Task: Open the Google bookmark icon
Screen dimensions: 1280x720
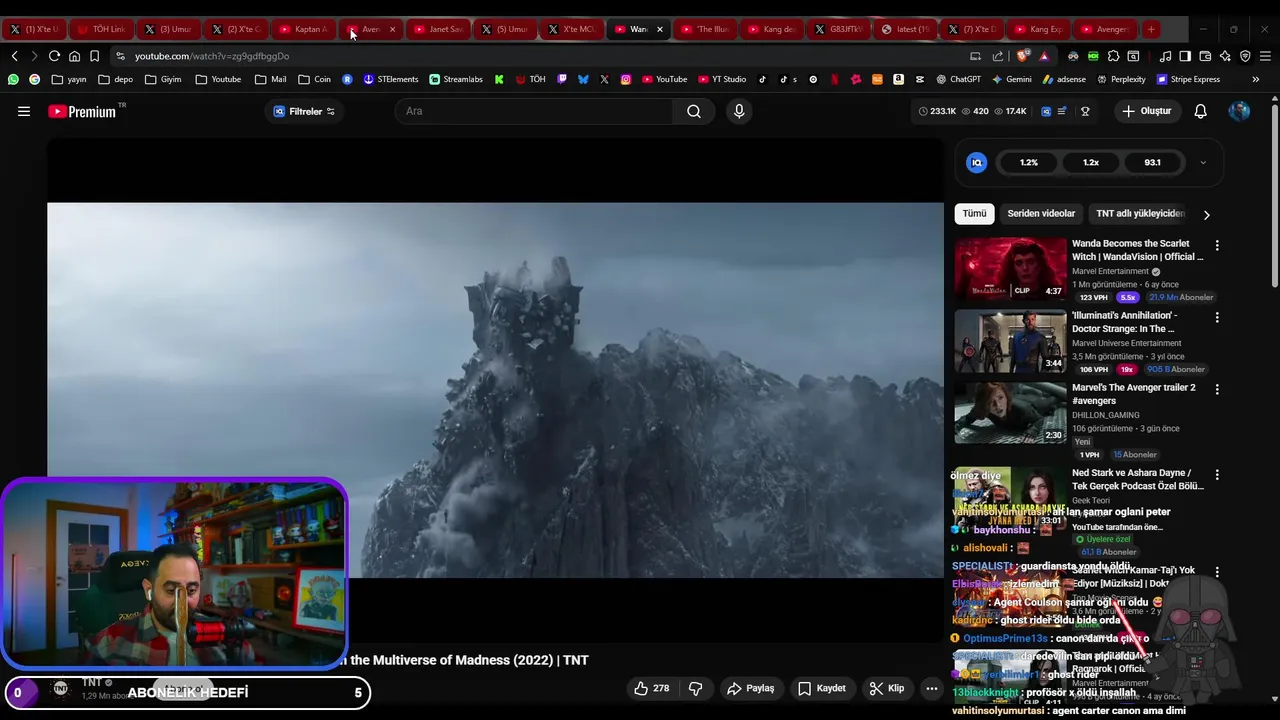Action: 35,79
